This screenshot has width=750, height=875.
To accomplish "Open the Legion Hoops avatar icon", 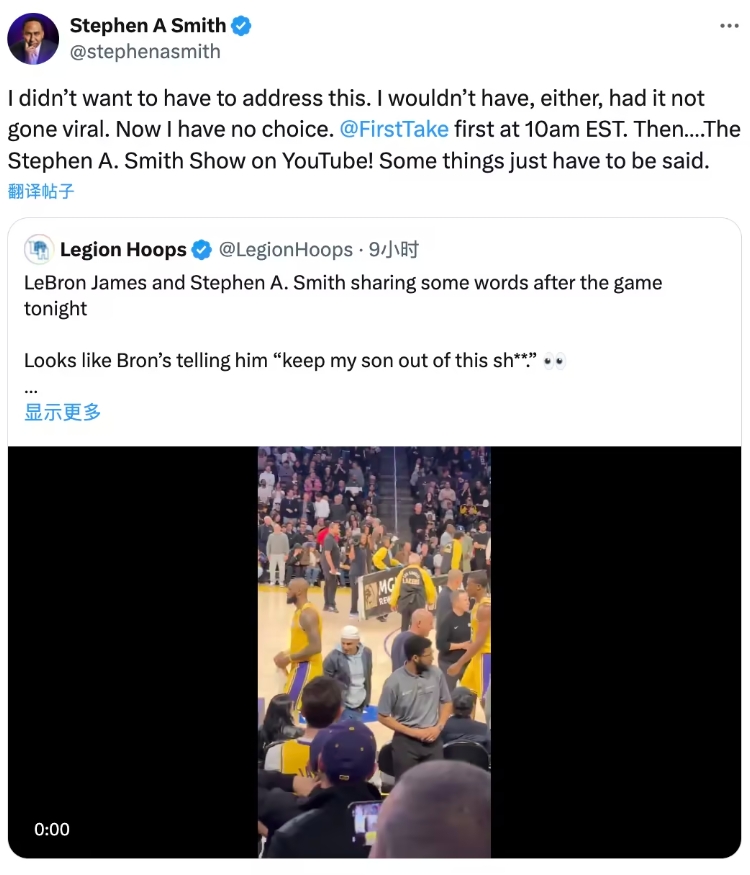I will pos(38,249).
